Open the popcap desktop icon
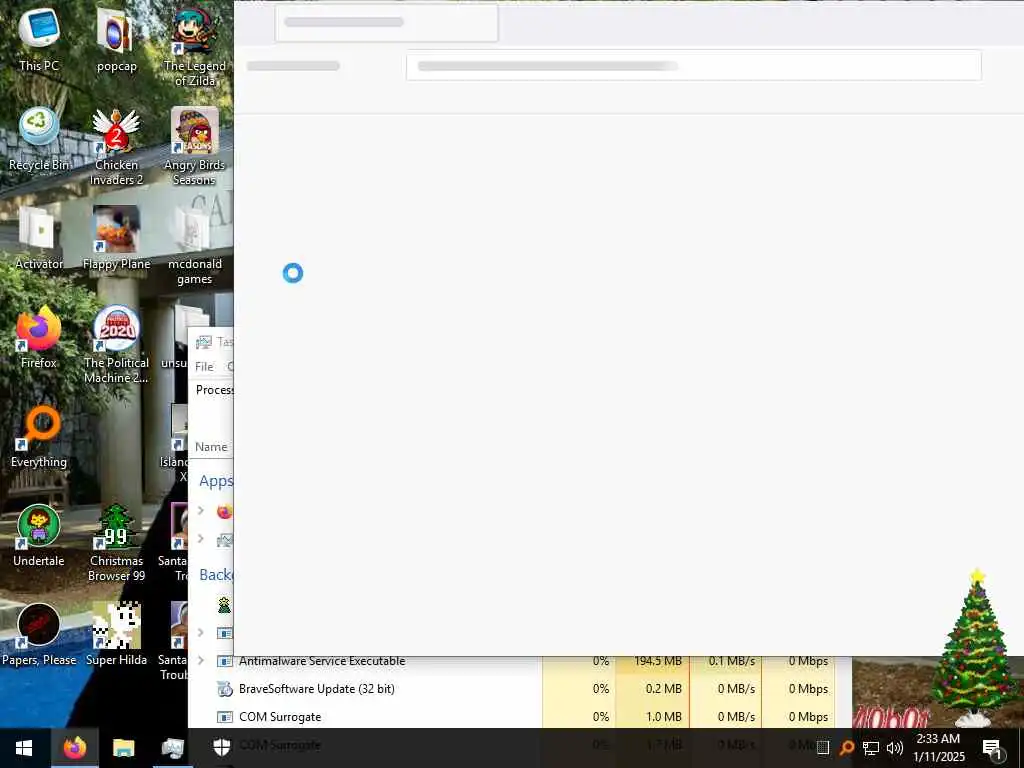Image resolution: width=1024 pixels, height=768 pixels. (116, 39)
